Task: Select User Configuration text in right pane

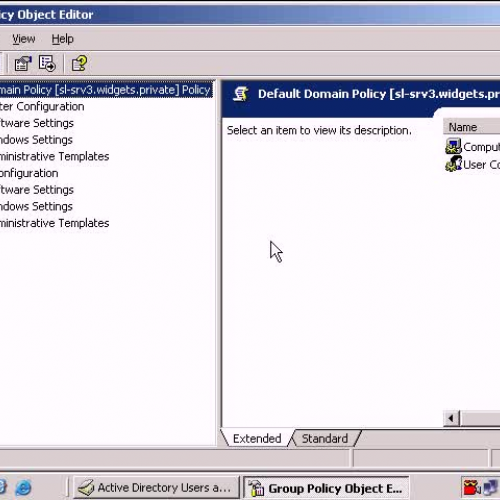Action: point(482,164)
